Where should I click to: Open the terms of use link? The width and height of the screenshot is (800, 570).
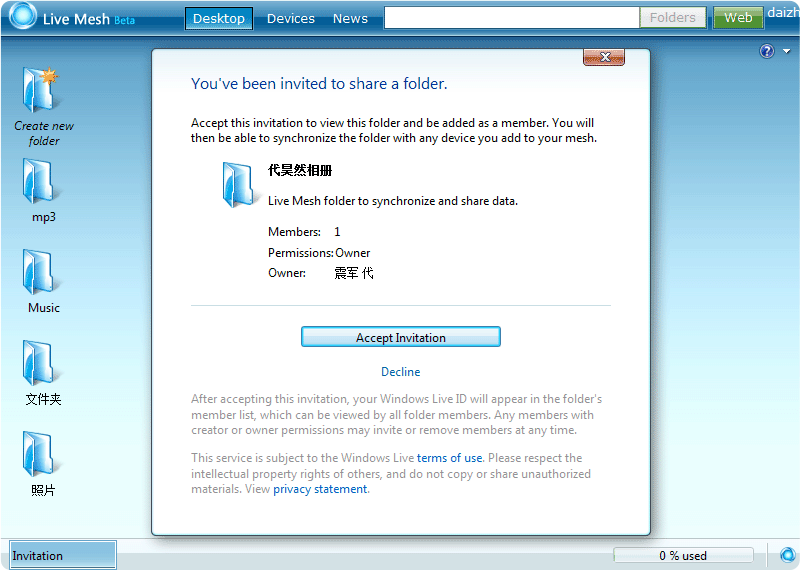point(449,458)
